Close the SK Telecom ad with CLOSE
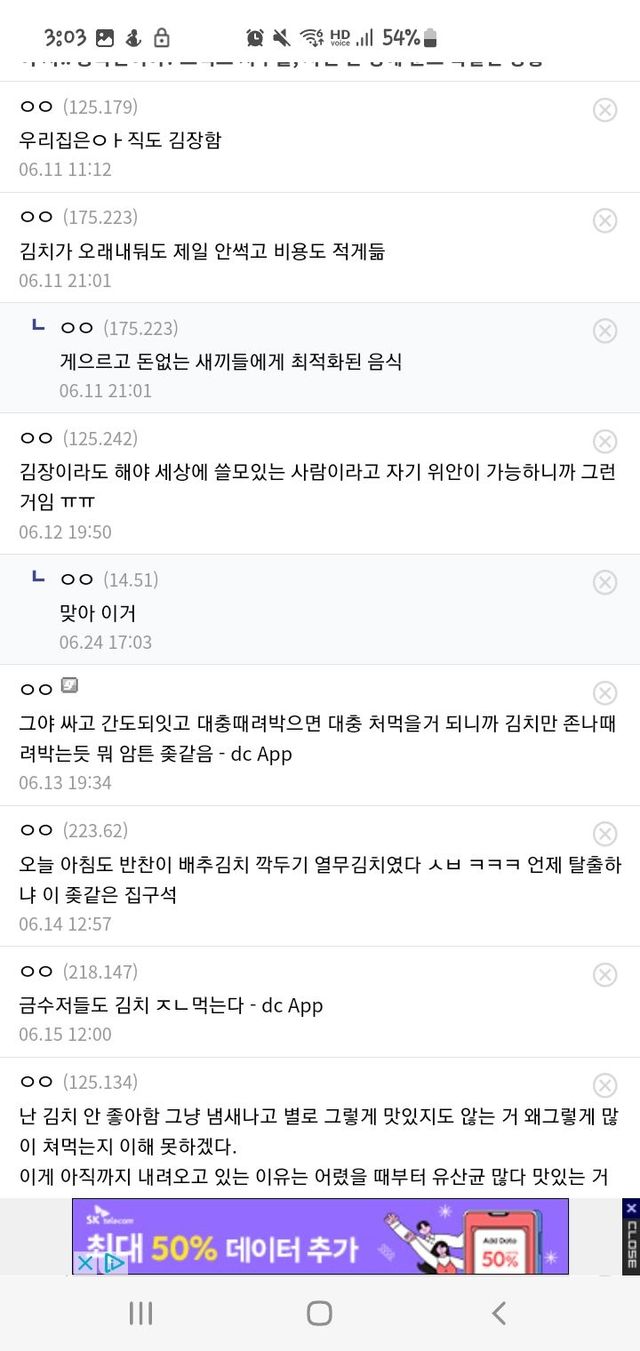Screen dimensions: 640x1351 click(631, 1237)
